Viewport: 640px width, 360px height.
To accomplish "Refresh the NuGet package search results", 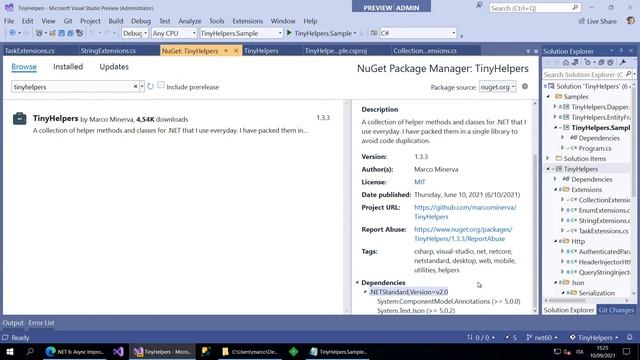I will pos(150,87).
